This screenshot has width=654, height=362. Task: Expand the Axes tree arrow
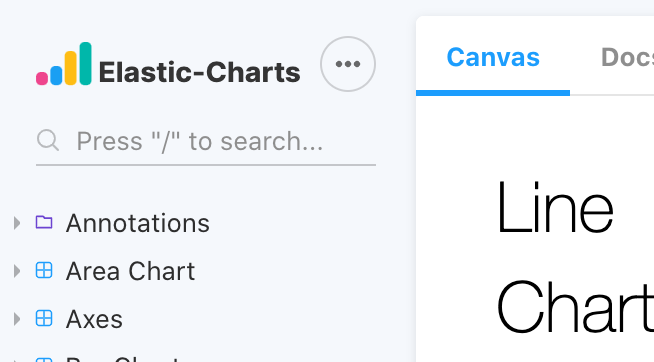click(17, 319)
